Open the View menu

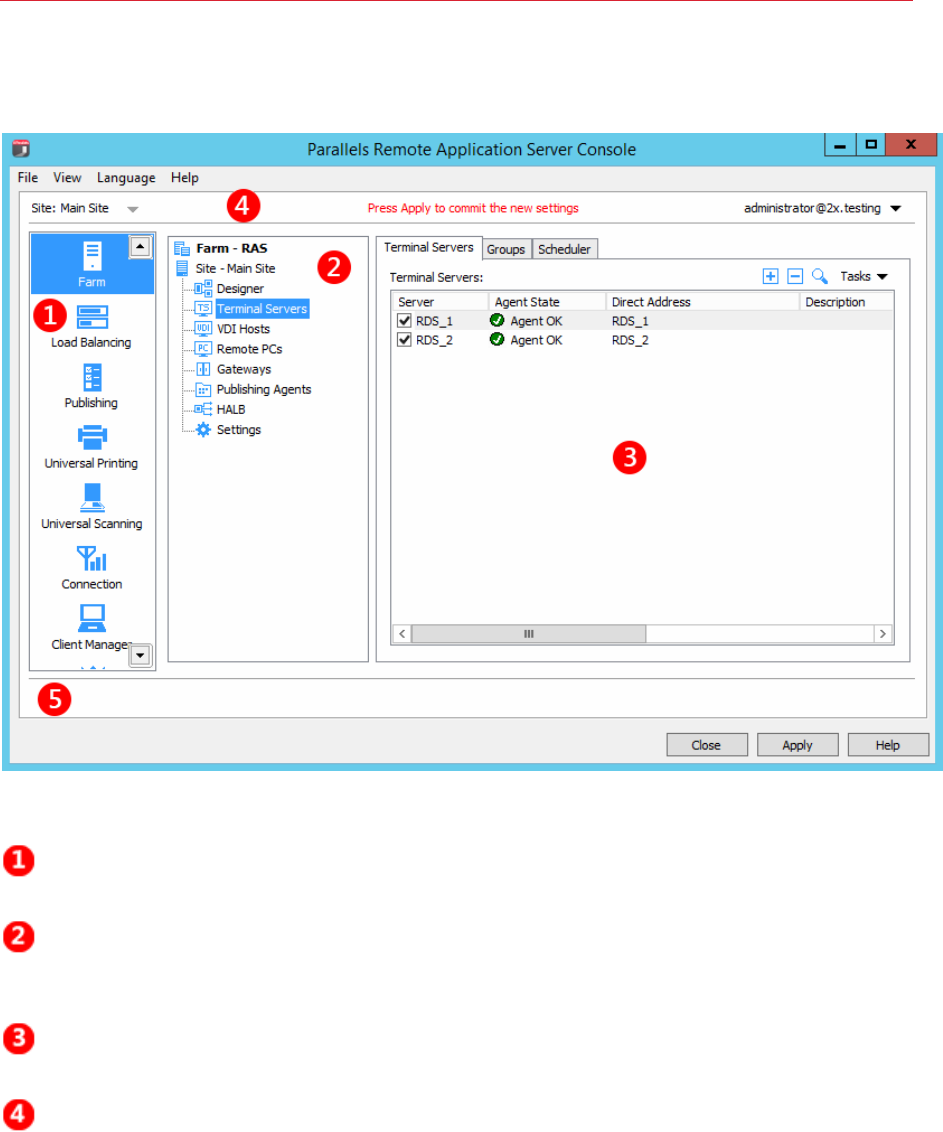point(67,178)
